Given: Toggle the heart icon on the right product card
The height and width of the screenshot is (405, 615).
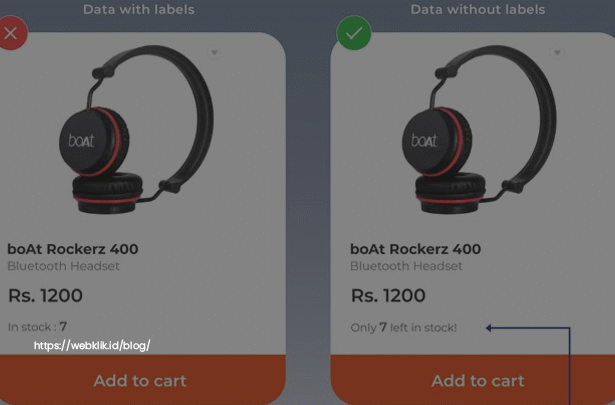Looking at the screenshot, I should 557,52.
